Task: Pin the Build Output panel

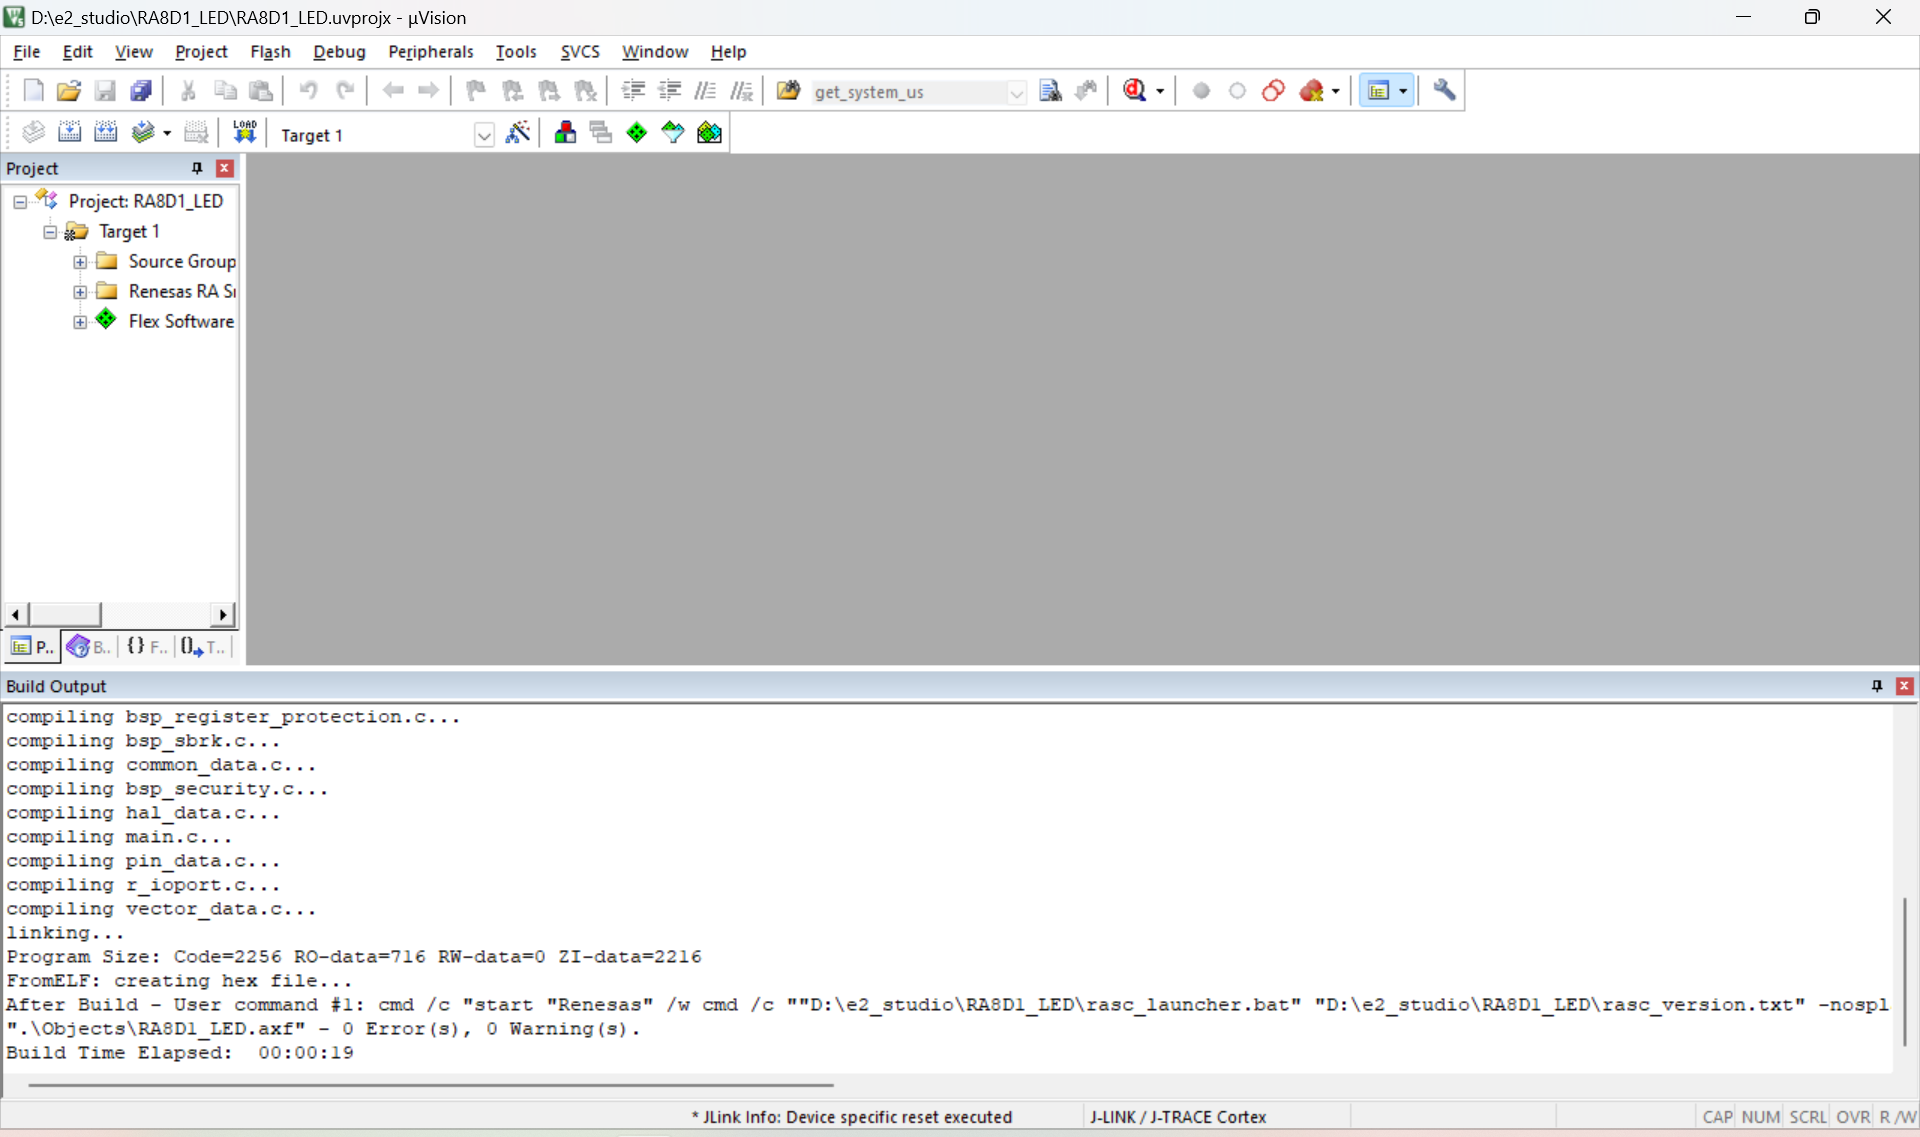Action: [1877, 686]
